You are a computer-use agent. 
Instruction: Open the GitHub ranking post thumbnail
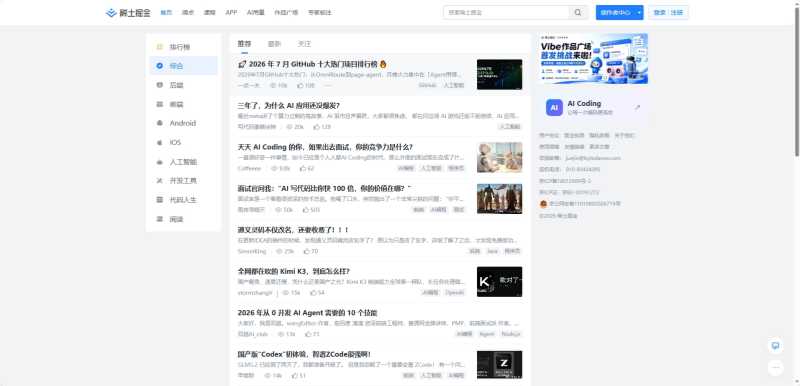tap(499, 74)
